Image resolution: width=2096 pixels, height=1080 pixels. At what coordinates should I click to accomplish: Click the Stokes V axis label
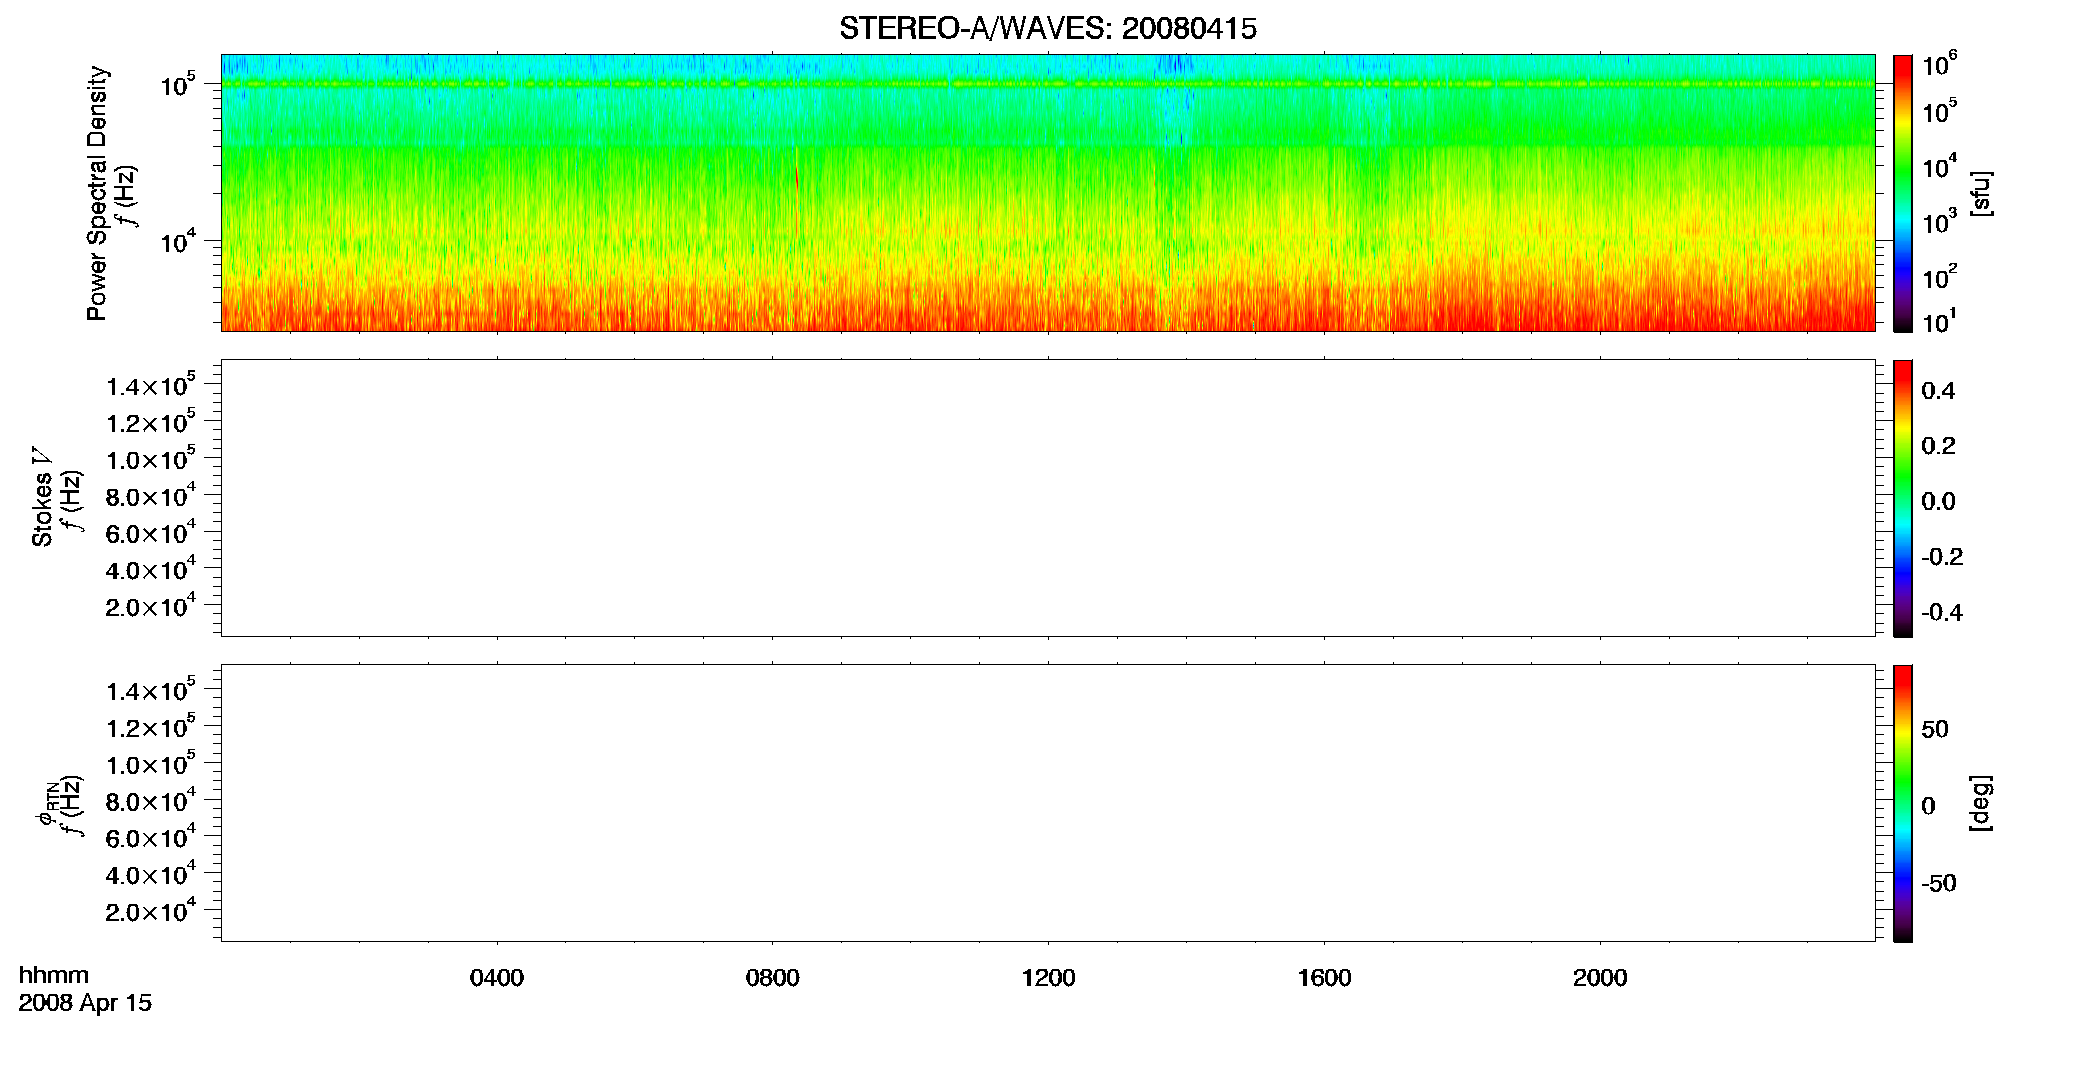[42, 497]
